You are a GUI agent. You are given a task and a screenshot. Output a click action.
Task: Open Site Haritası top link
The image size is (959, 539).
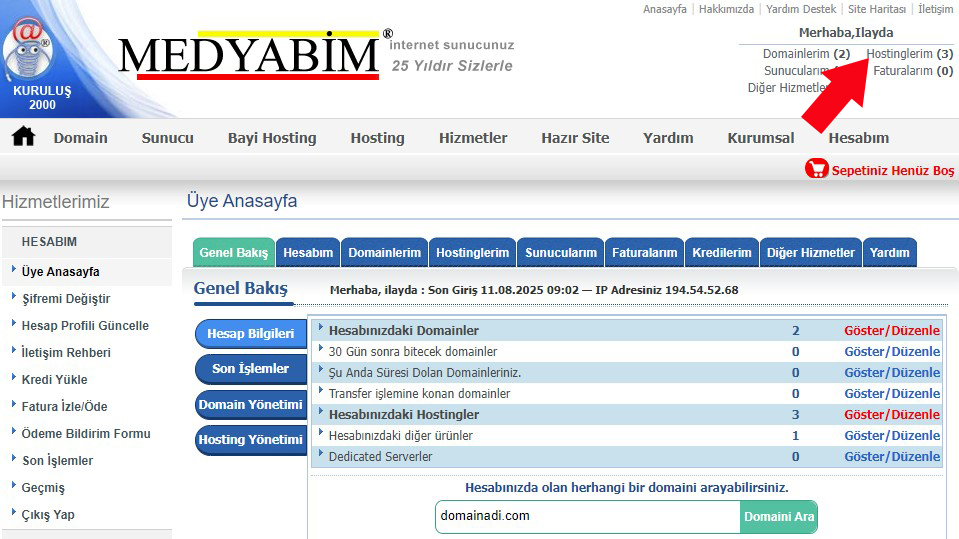[876, 9]
